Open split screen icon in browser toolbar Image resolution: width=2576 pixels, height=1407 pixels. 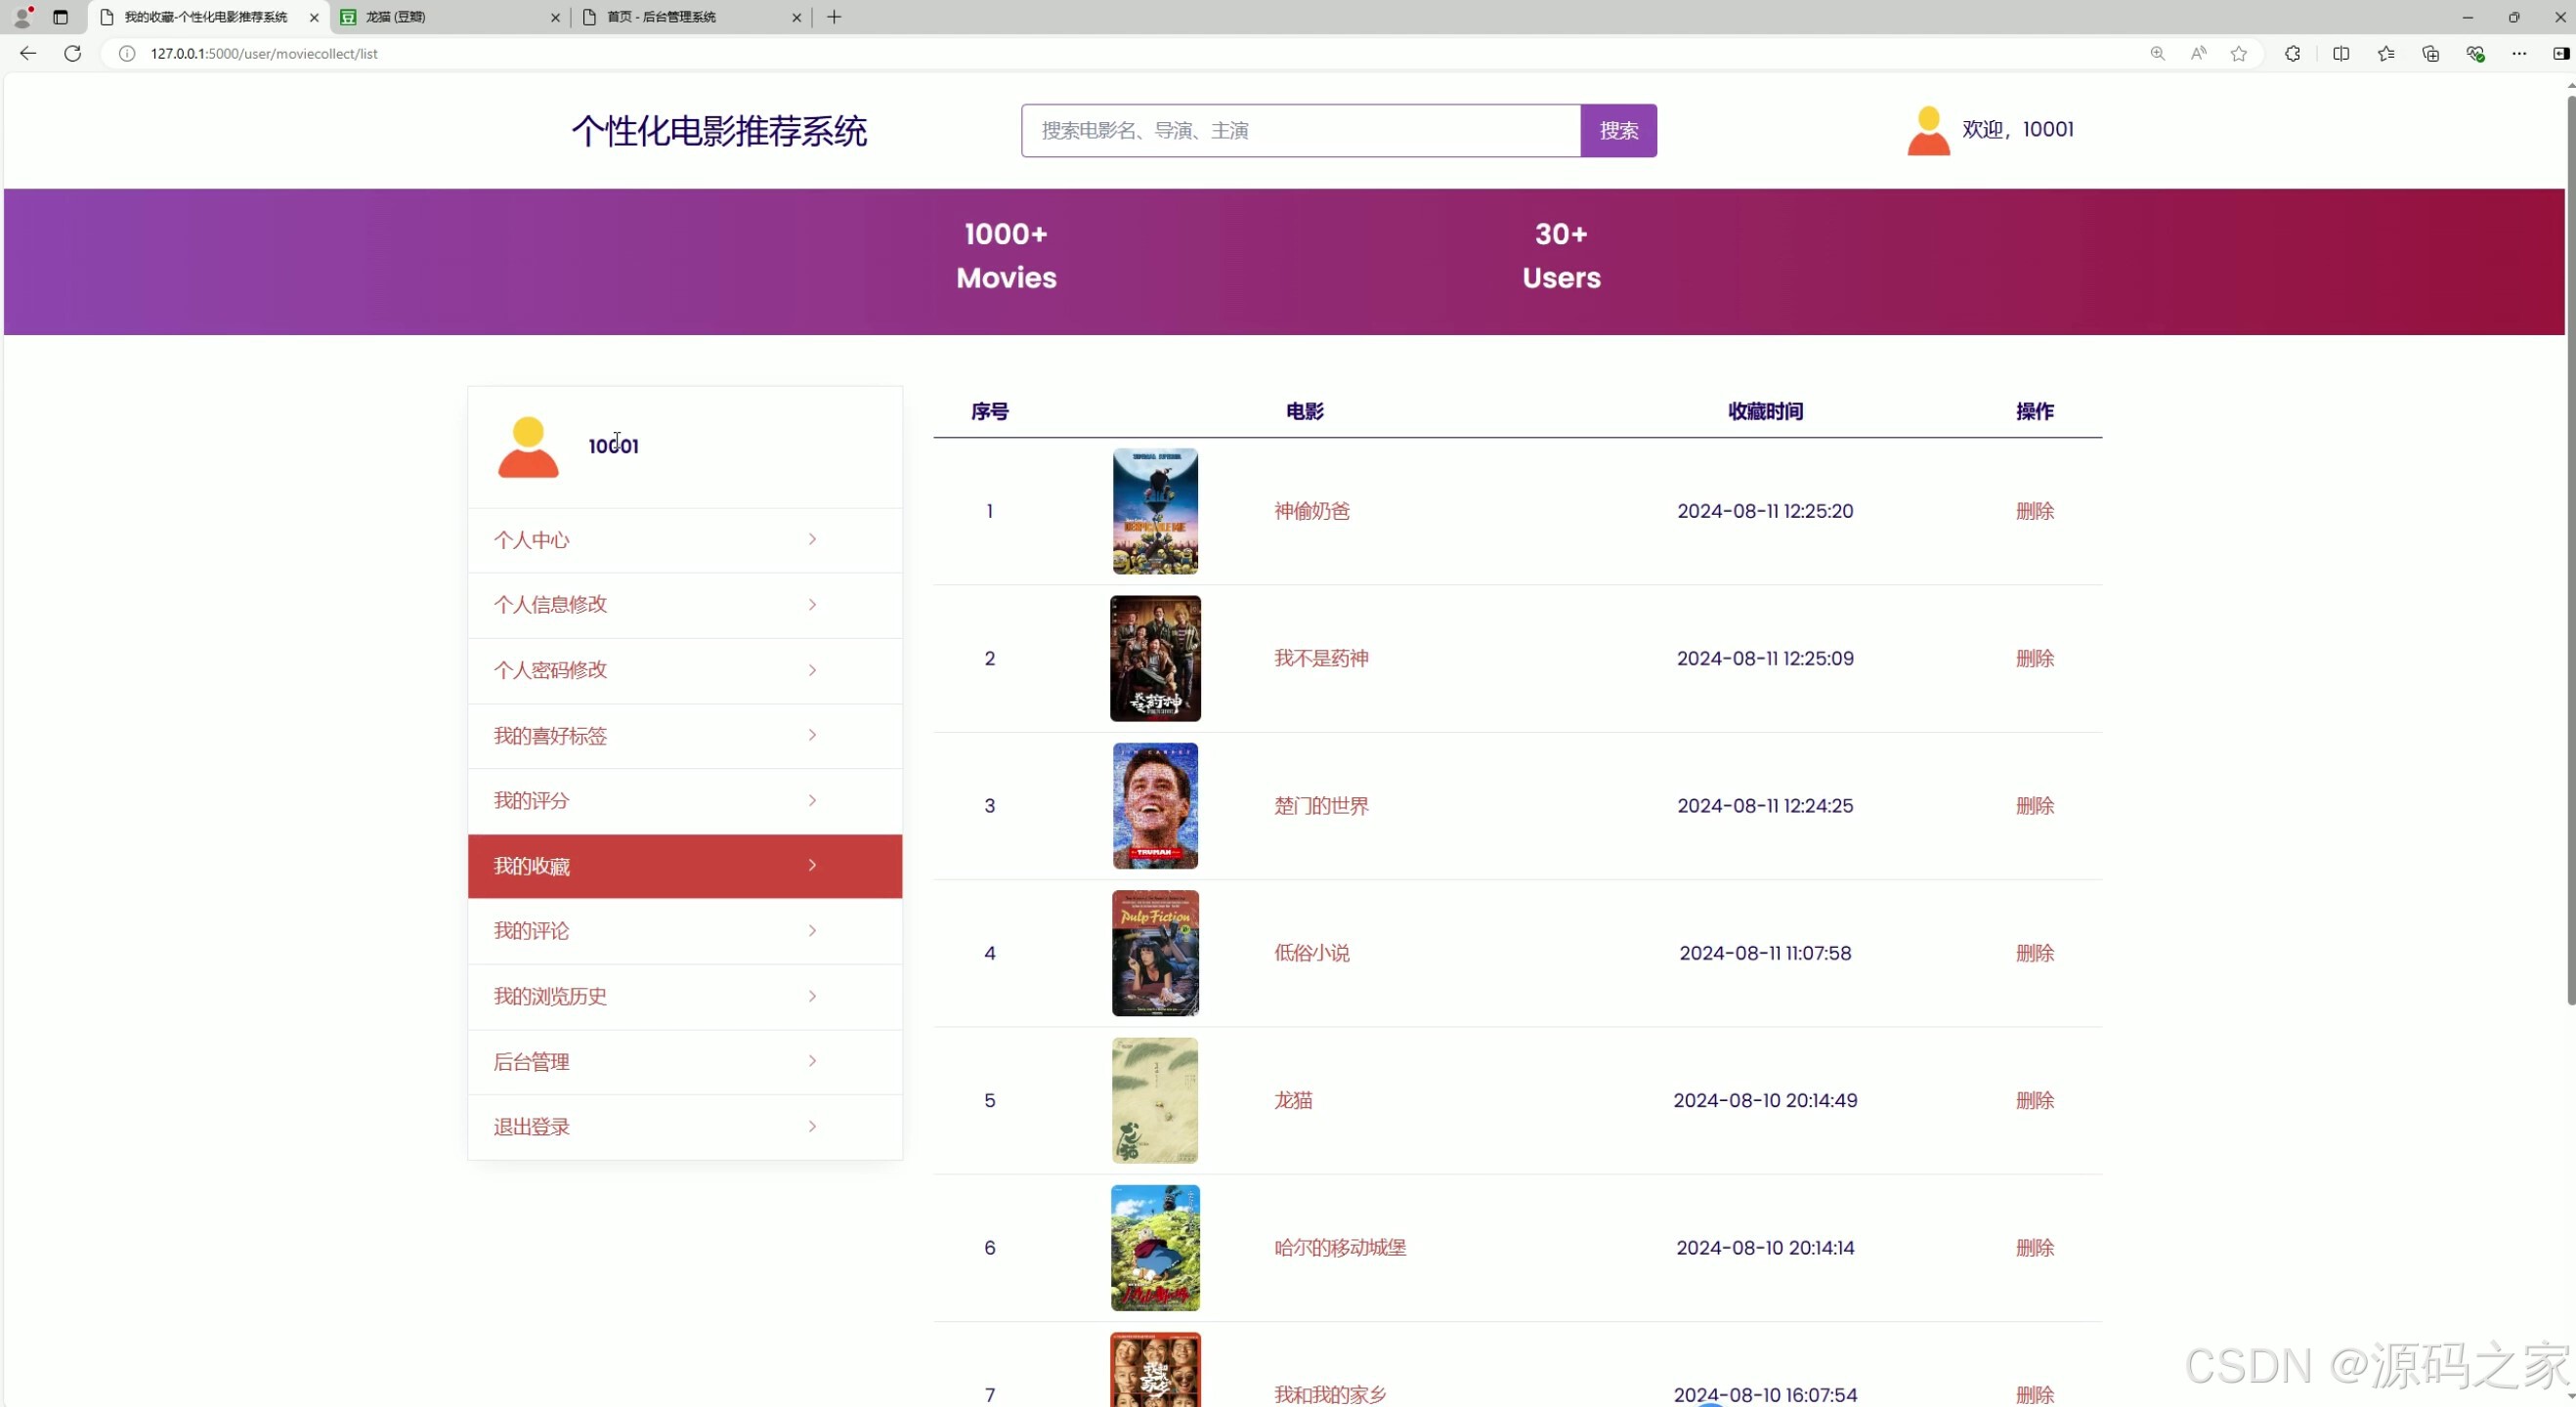[2340, 53]
